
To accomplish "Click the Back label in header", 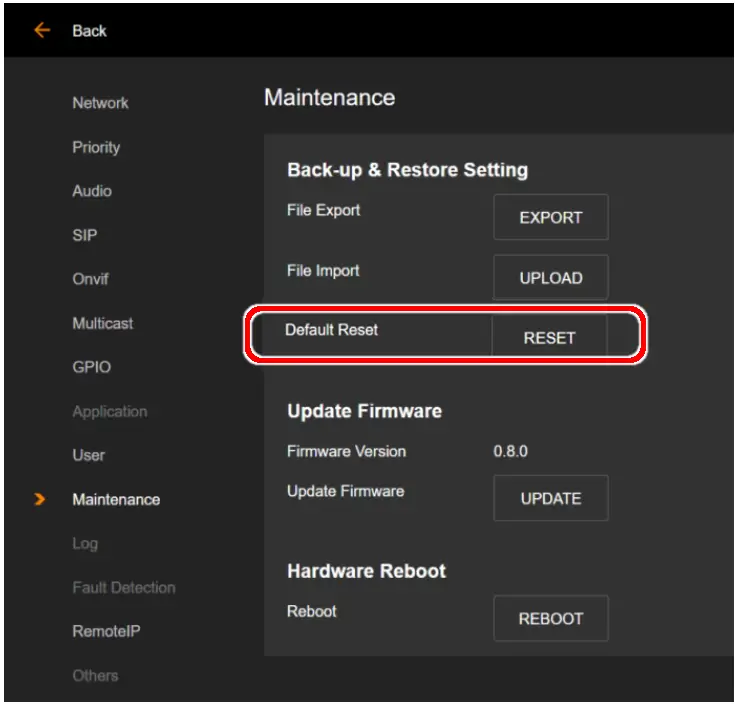I will [x=89, y=31].
